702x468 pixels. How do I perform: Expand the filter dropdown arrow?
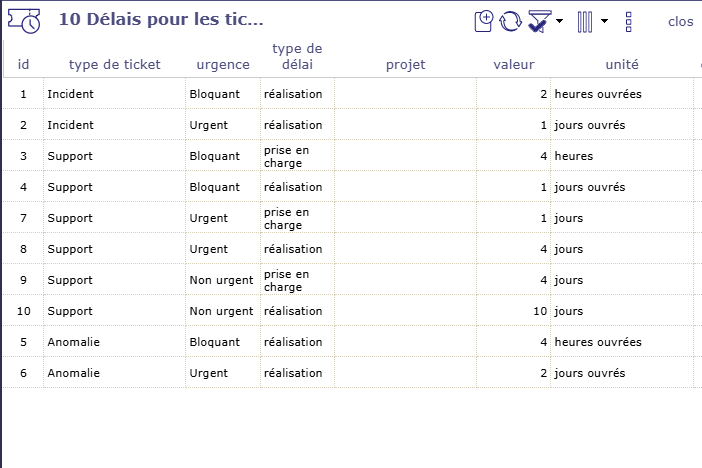pyautogui.click(x=559, y=20)
